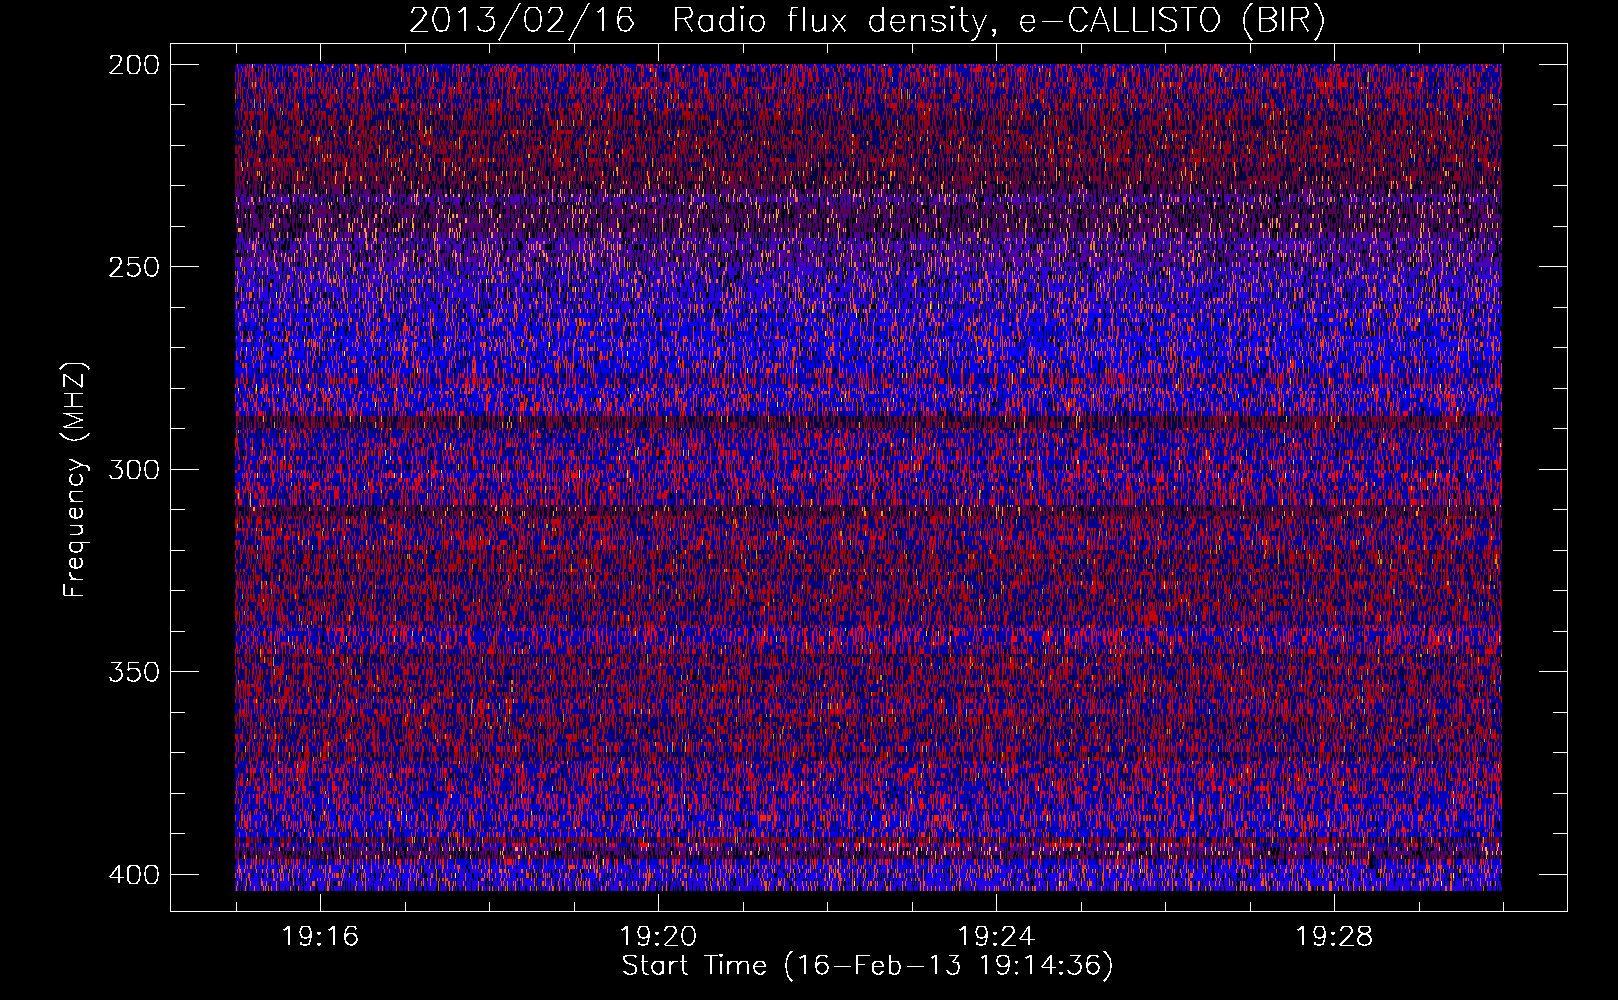This screenshot has height=1000, width=1618.
Task: Click the 19:20 time tick label
Action: (x=658, y=937)
